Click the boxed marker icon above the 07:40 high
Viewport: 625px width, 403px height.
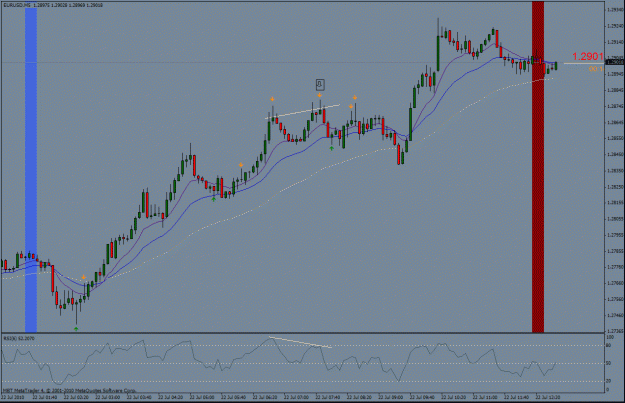320,85
